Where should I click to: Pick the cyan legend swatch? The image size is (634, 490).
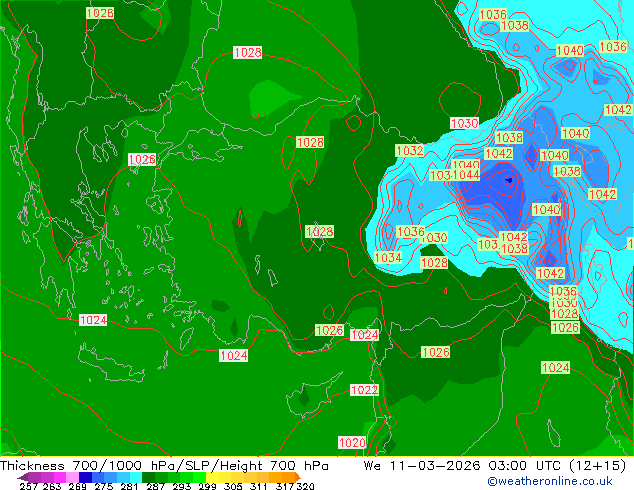[x=136, y=477]
